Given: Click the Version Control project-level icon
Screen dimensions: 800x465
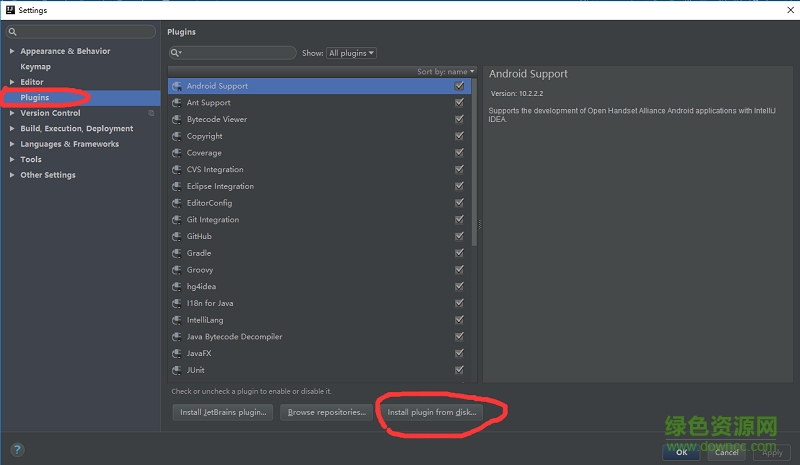Looking at the screenshot, I should point(151,113).
